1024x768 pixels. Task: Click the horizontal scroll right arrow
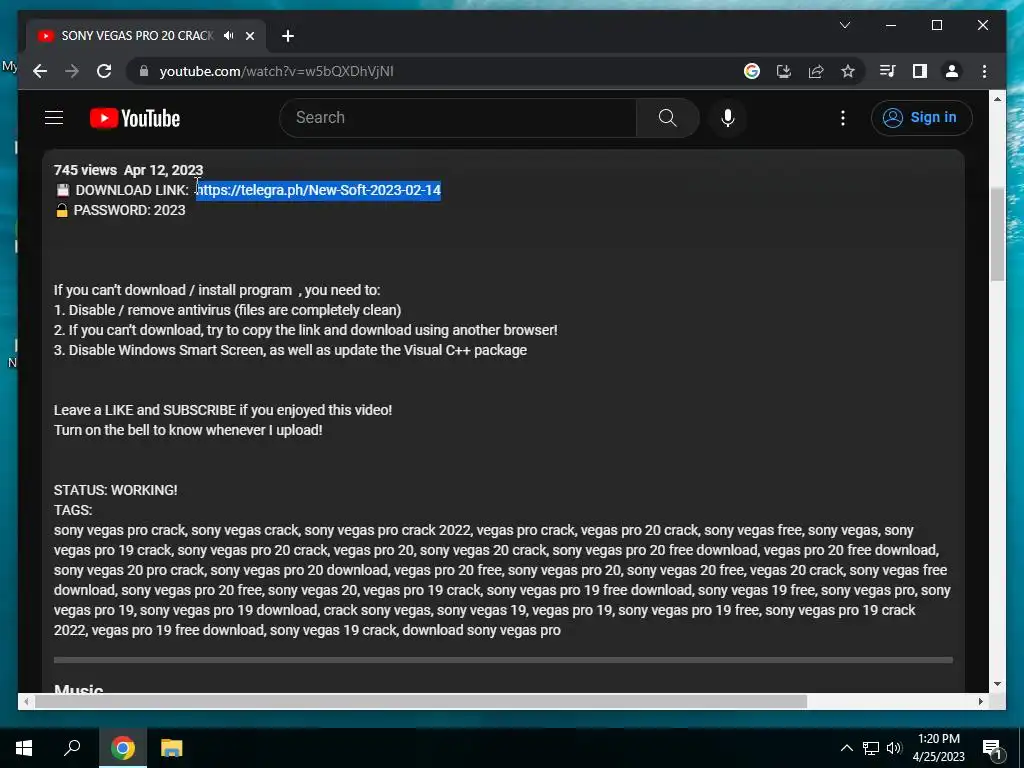point(980,701)
